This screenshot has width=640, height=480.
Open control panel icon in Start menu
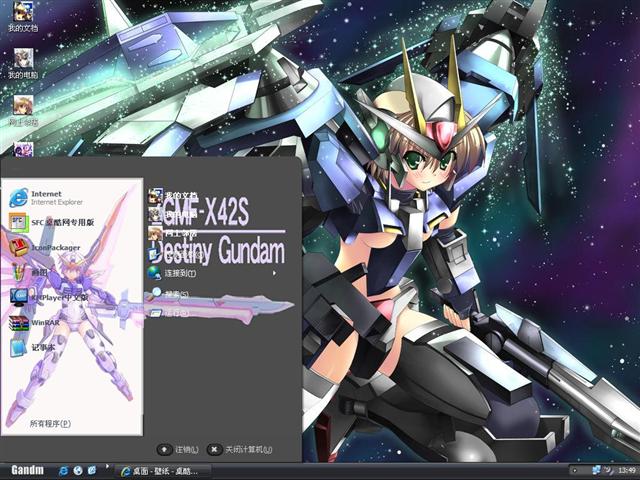pyautogui.click(x=155, y=254)
